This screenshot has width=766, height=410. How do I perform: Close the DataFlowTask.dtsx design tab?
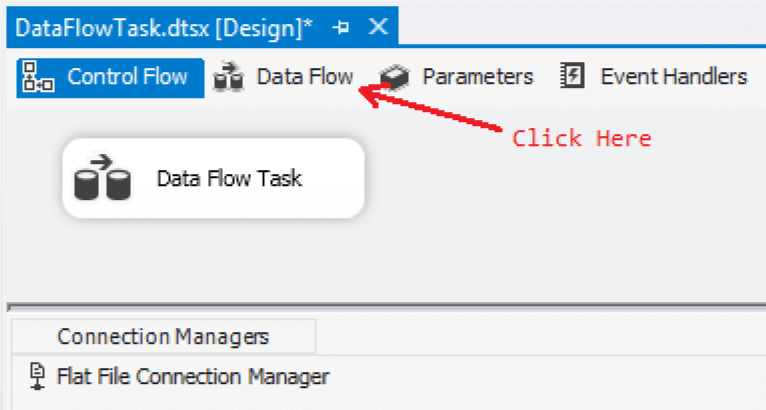click(377, 27)
